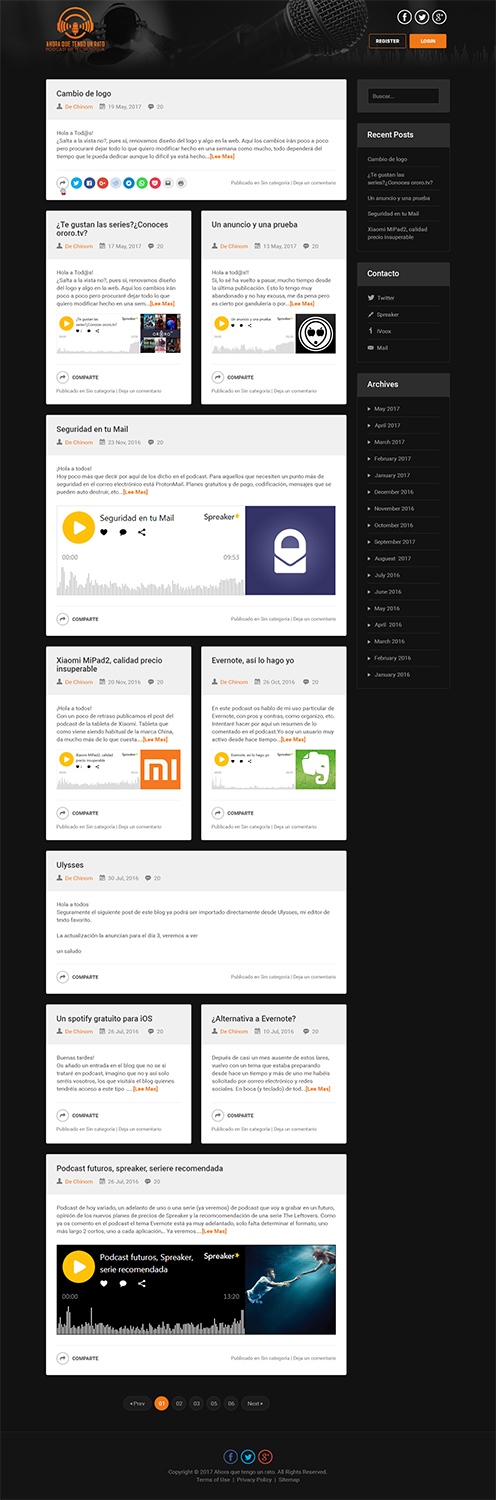Go to pagination page 02
Image resolution: width=496 pixels, height=1500 pixels.
pos(179,1404)
